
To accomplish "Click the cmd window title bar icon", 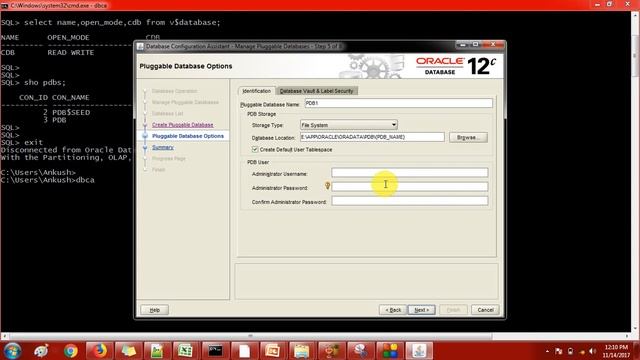I will pos(4,5).
